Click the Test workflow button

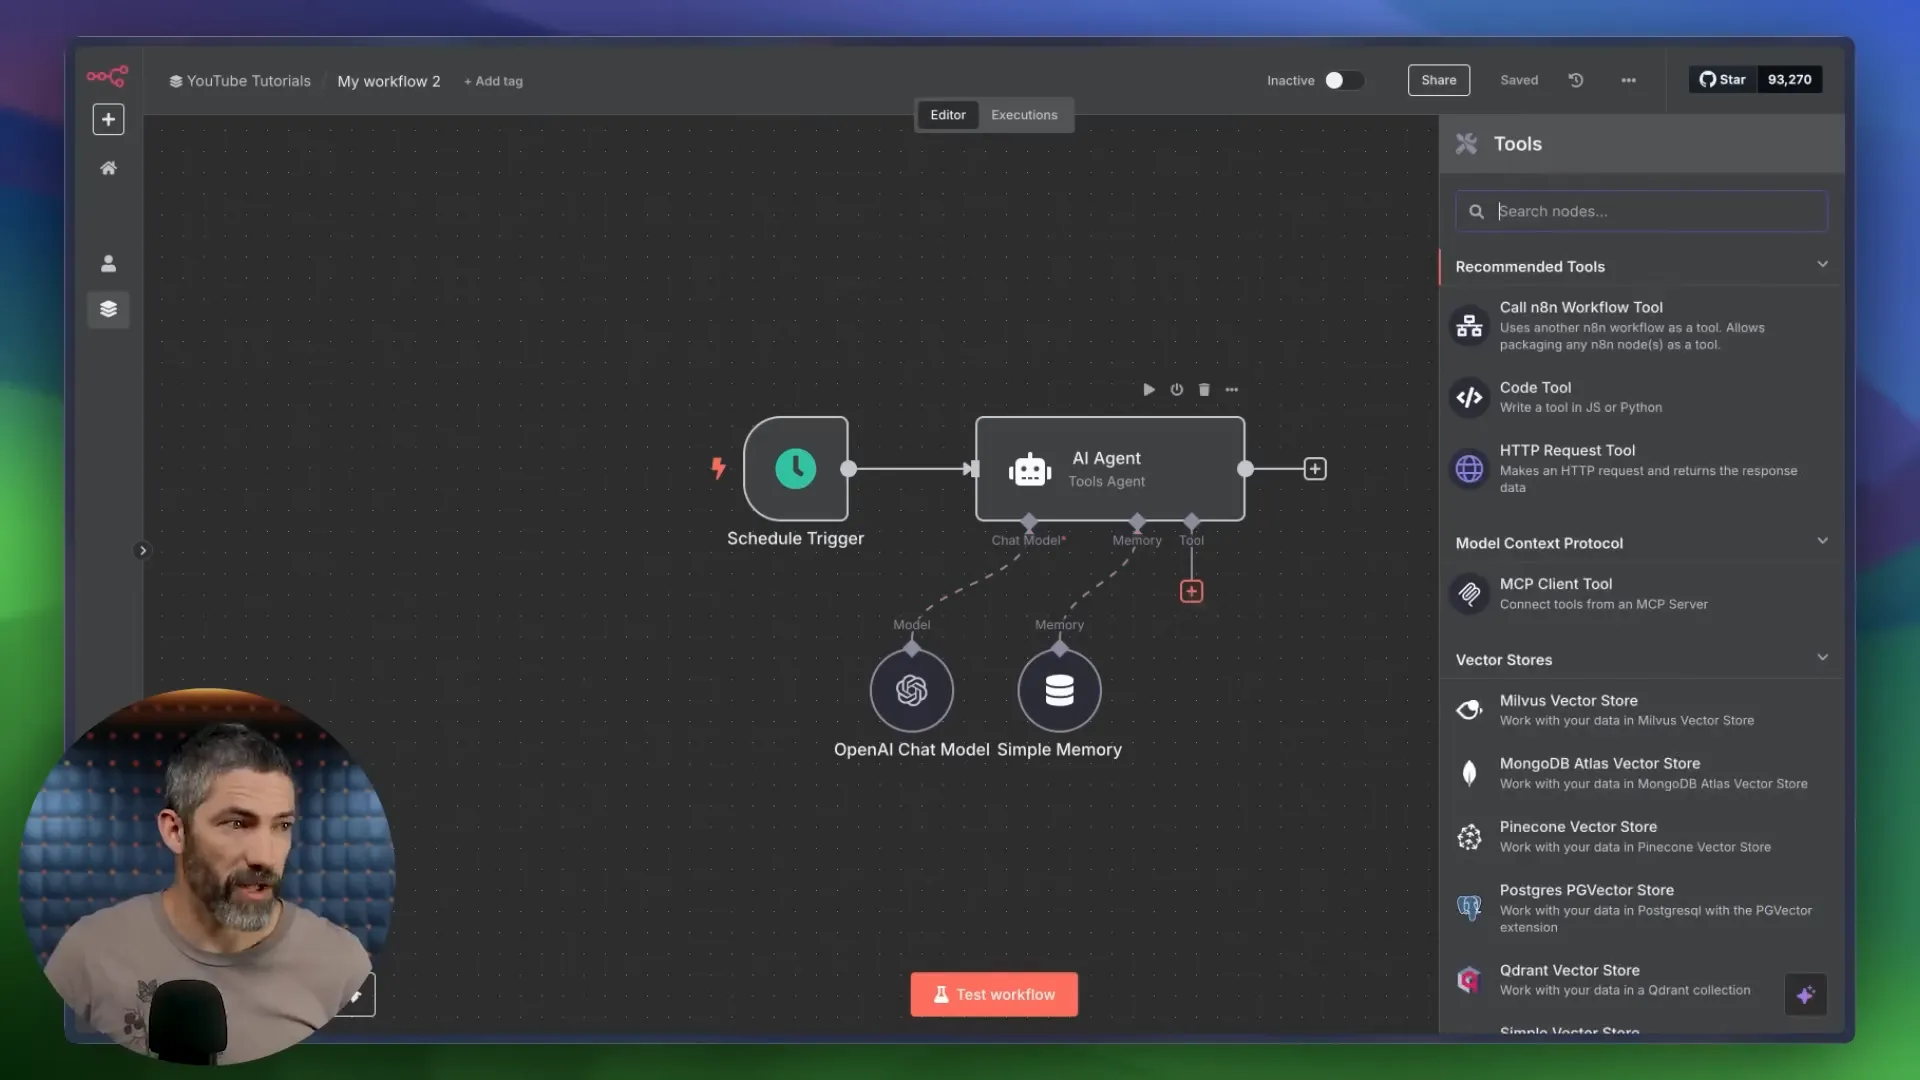pyautogui.click(x=994, y=994)
